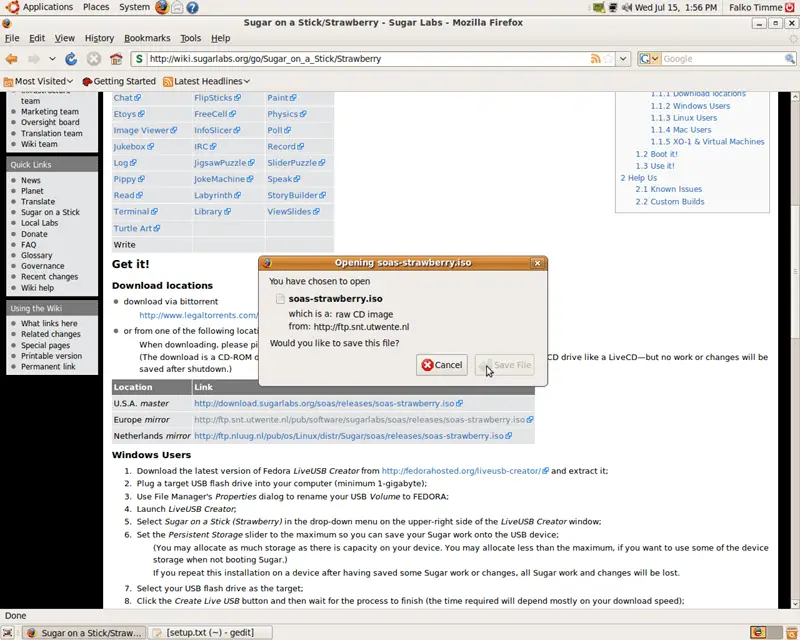Click the clock showing Wed Jul 15
The height and width of the screenshot is (640, 800).
pyautogui.click(x=676, y=7)
